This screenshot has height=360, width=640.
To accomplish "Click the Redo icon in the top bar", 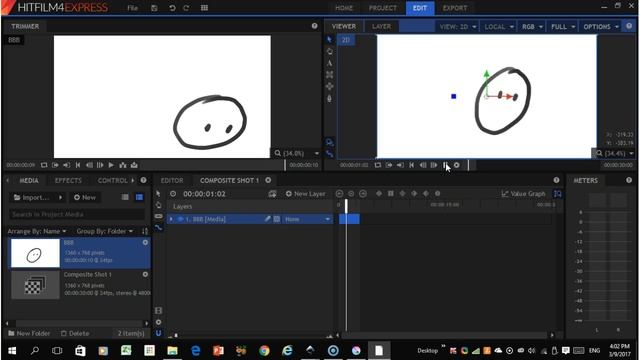I will [x=186, y=8].
